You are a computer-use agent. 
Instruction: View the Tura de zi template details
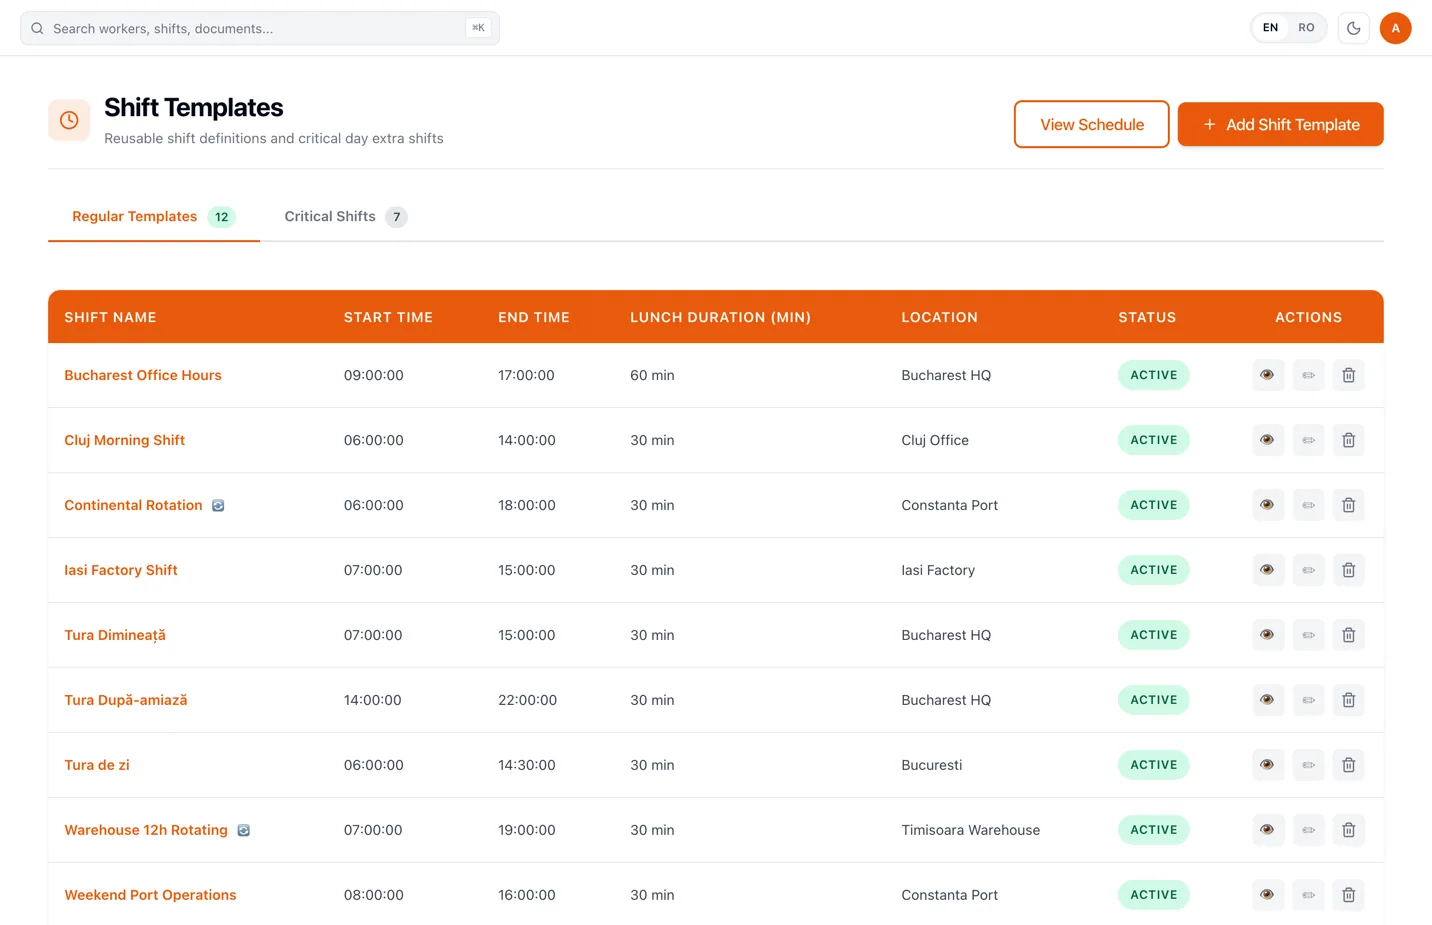1268,765
